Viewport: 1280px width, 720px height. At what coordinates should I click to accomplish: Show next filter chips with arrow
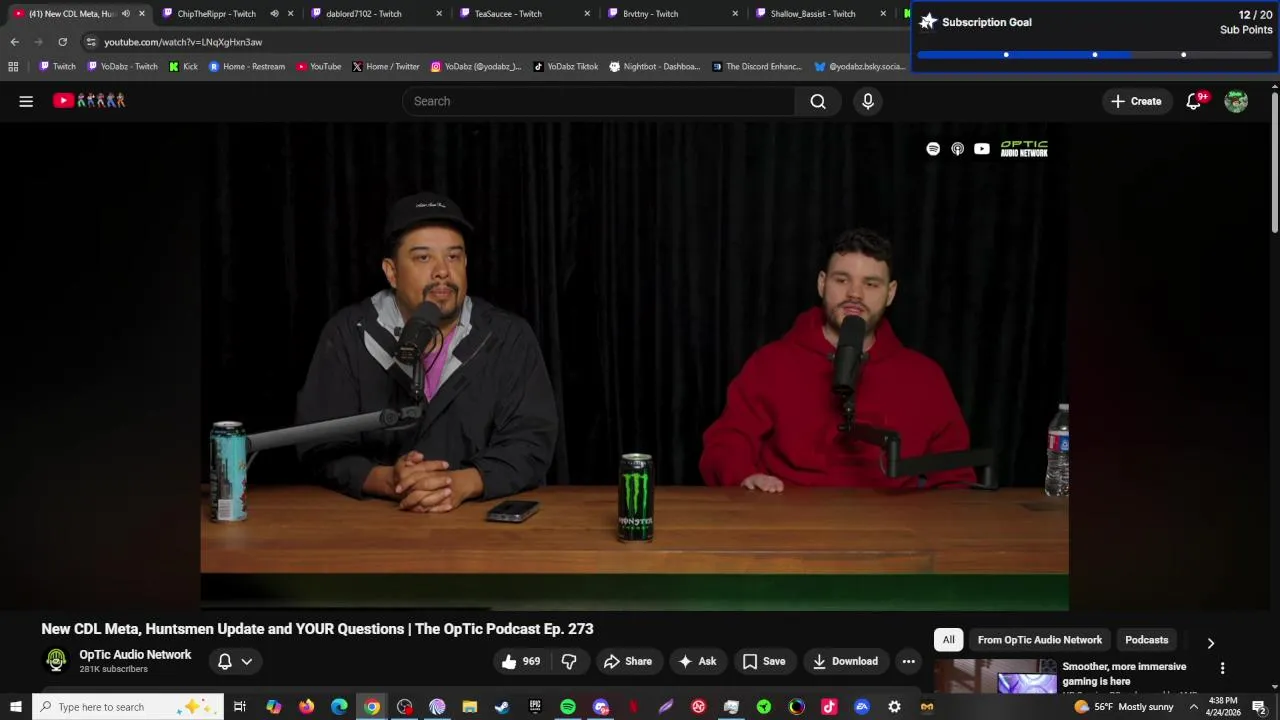point(1210,643)
